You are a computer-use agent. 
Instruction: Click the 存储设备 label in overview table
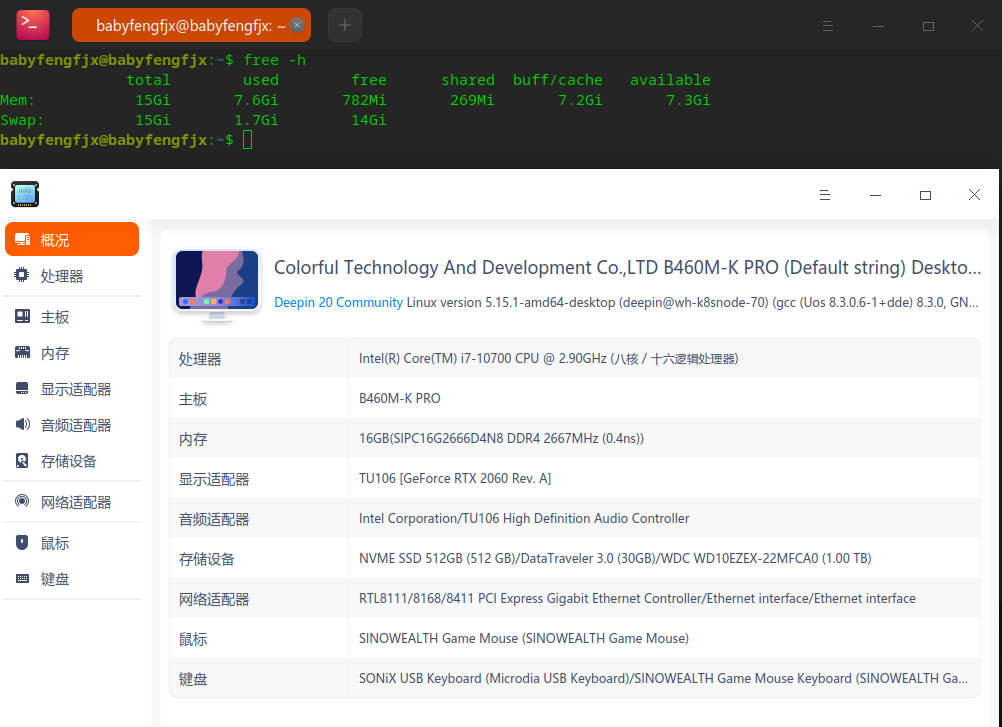tap(207, 559)
